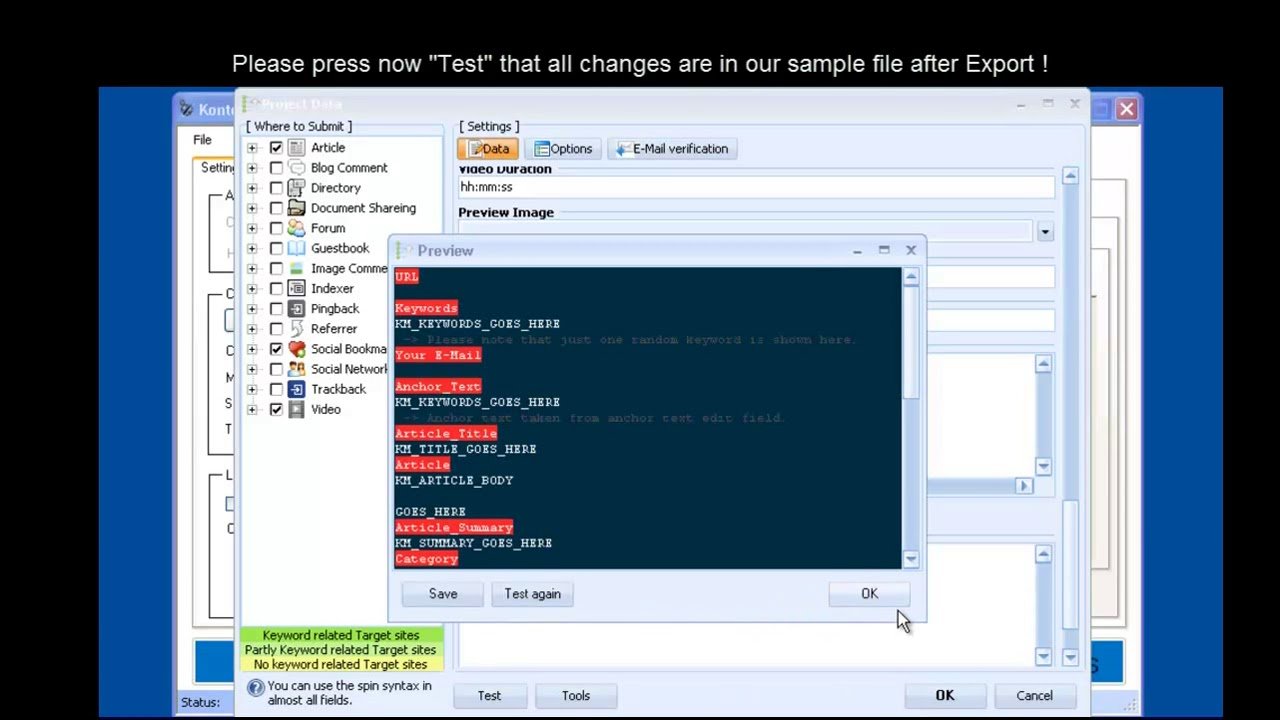Open the E-Mail verification tab
Viewport: 1280px width, 720px height.
coord(673,149)
